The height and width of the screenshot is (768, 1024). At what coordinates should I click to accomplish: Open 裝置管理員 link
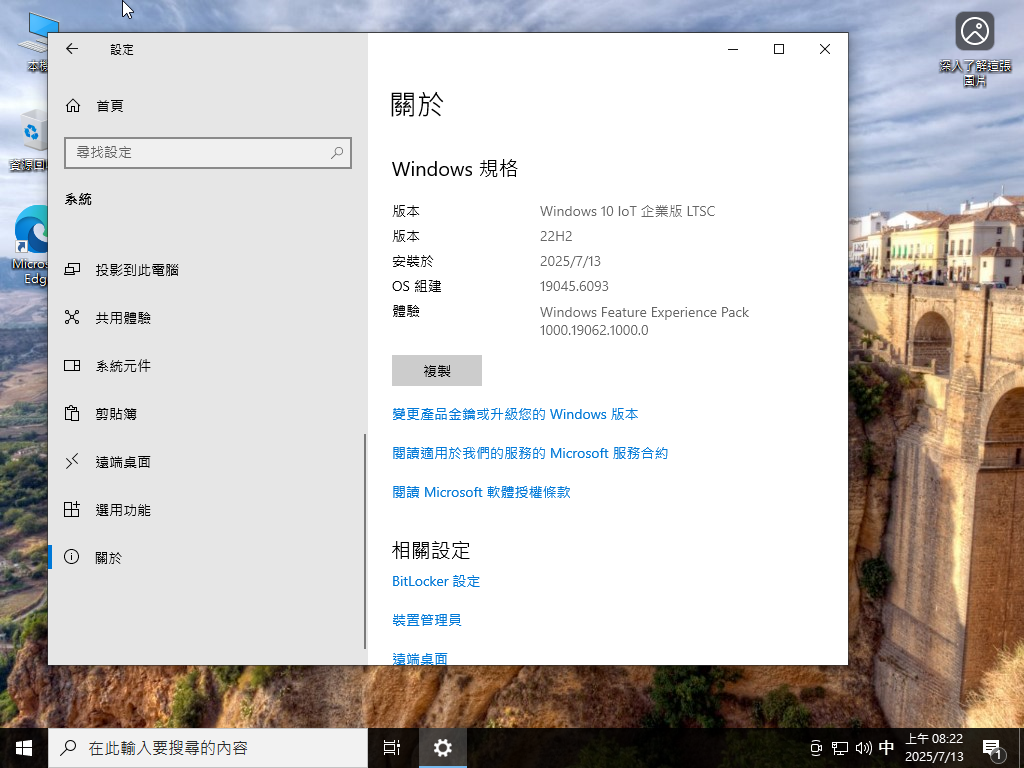click(427, 620)
